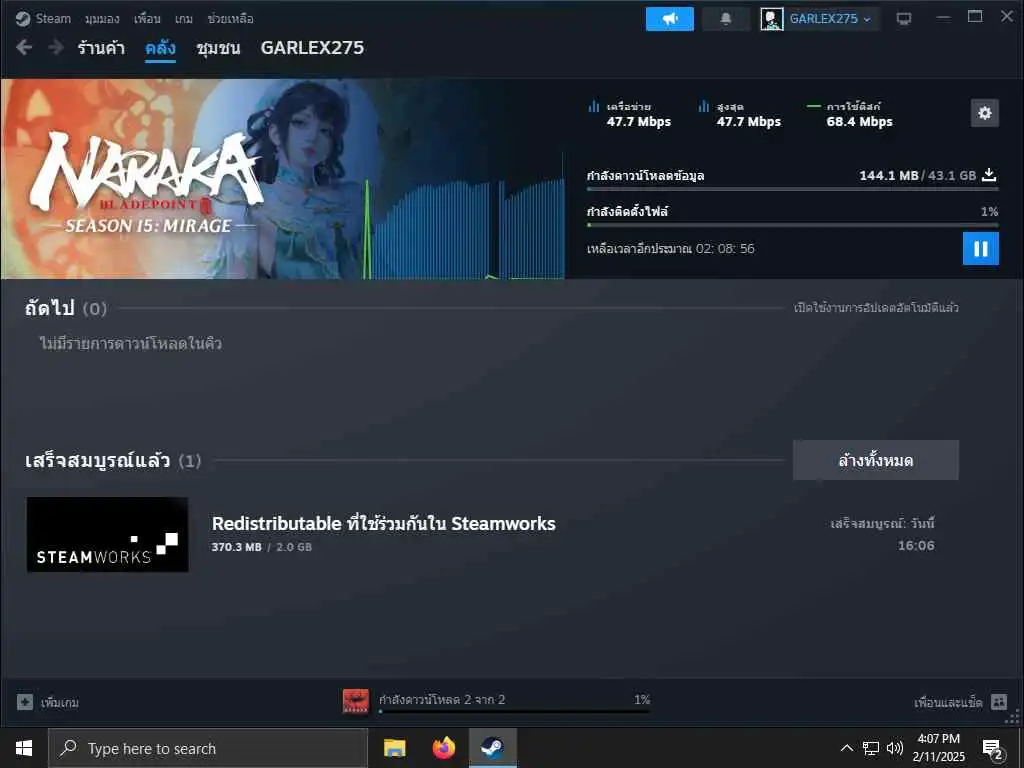
Task: Click ล้างทั้งหมด (Clear All) button
Action: click(876, 460)
